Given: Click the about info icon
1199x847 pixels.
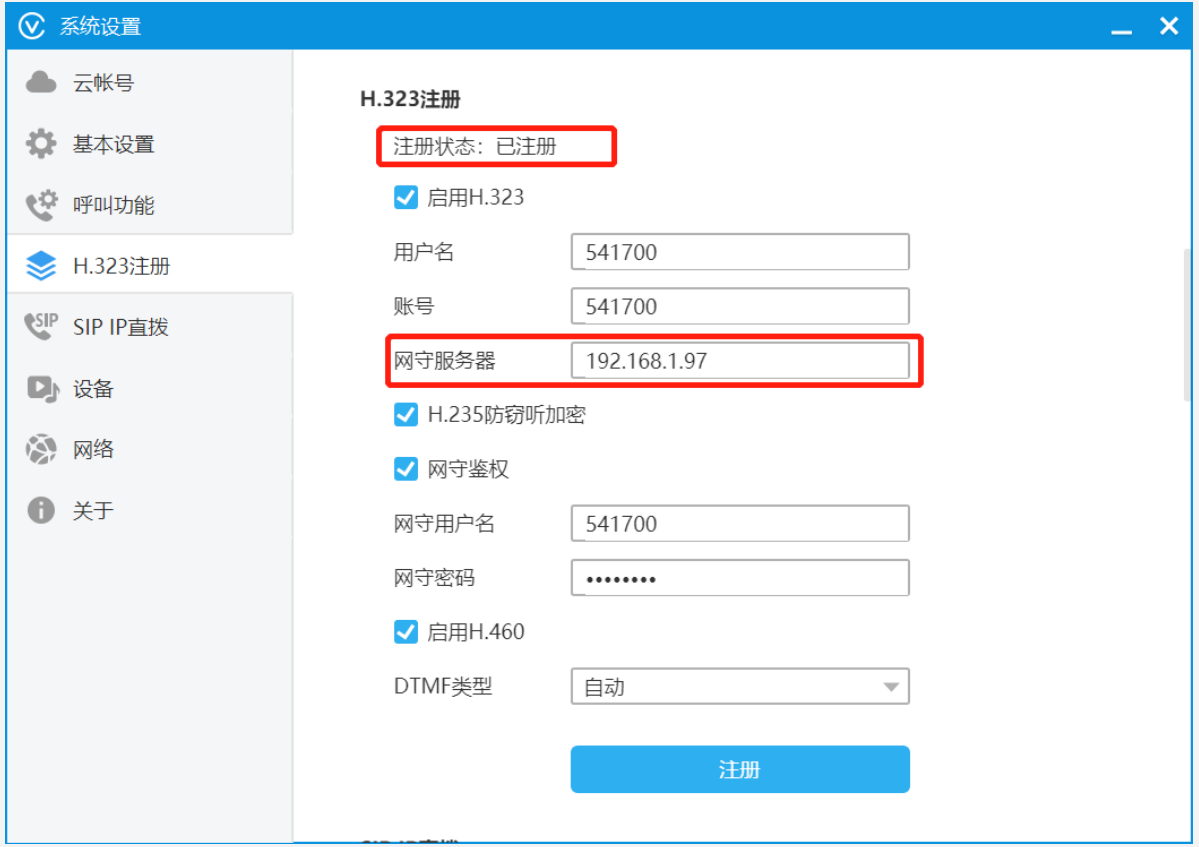Looking at the screenshot, I should (x=41, y=510).
